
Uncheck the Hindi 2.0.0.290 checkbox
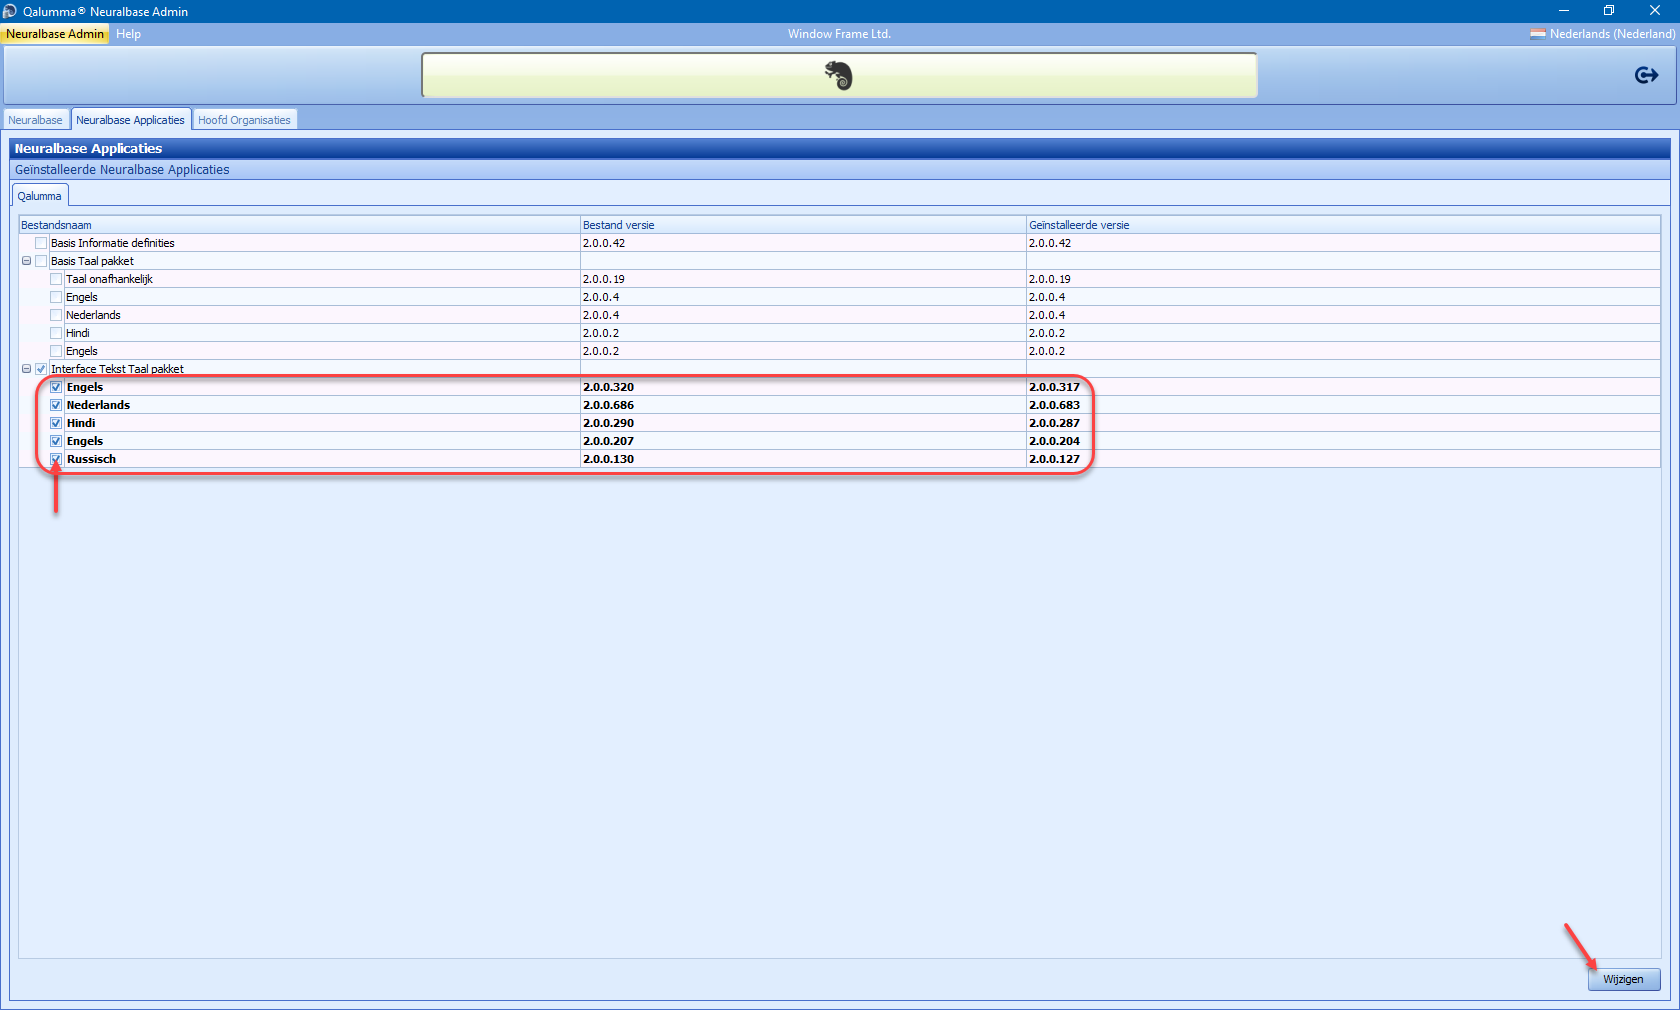(x=56, y=423)
